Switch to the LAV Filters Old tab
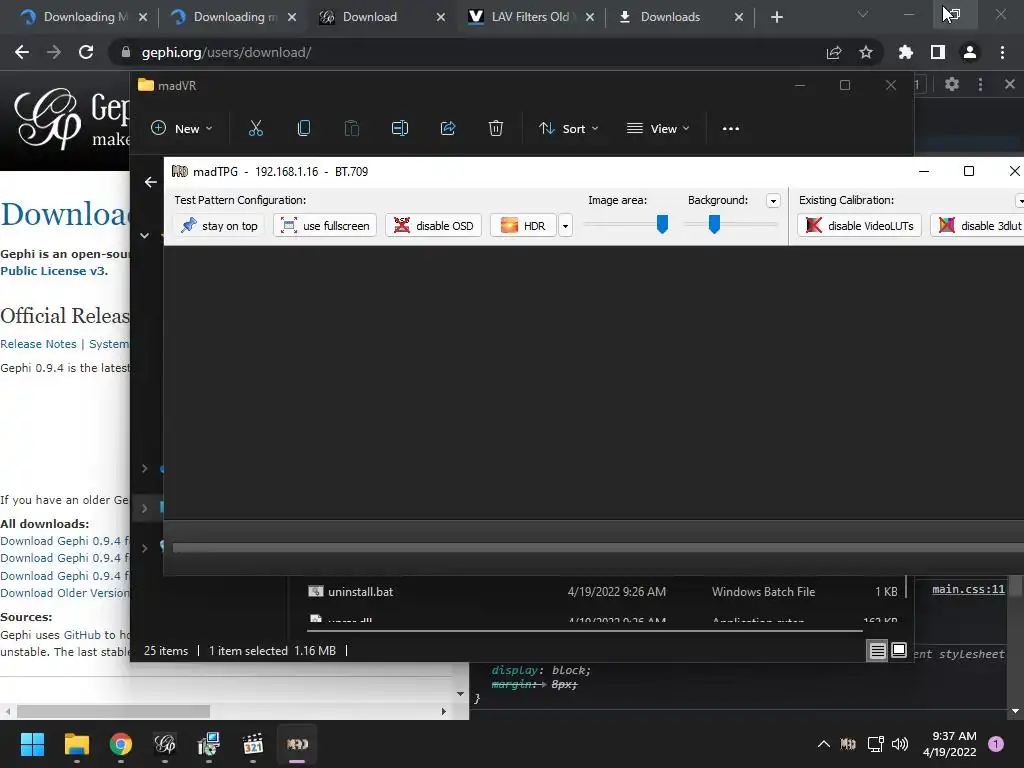This screenshot has height=768, width=1024. 530,17
